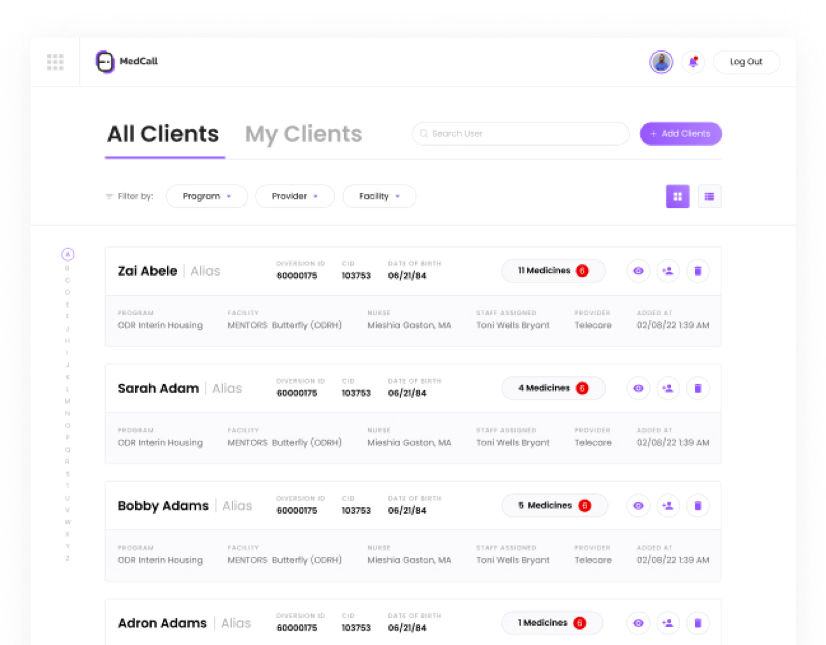Click the Log Out button

tap(746, 62)
